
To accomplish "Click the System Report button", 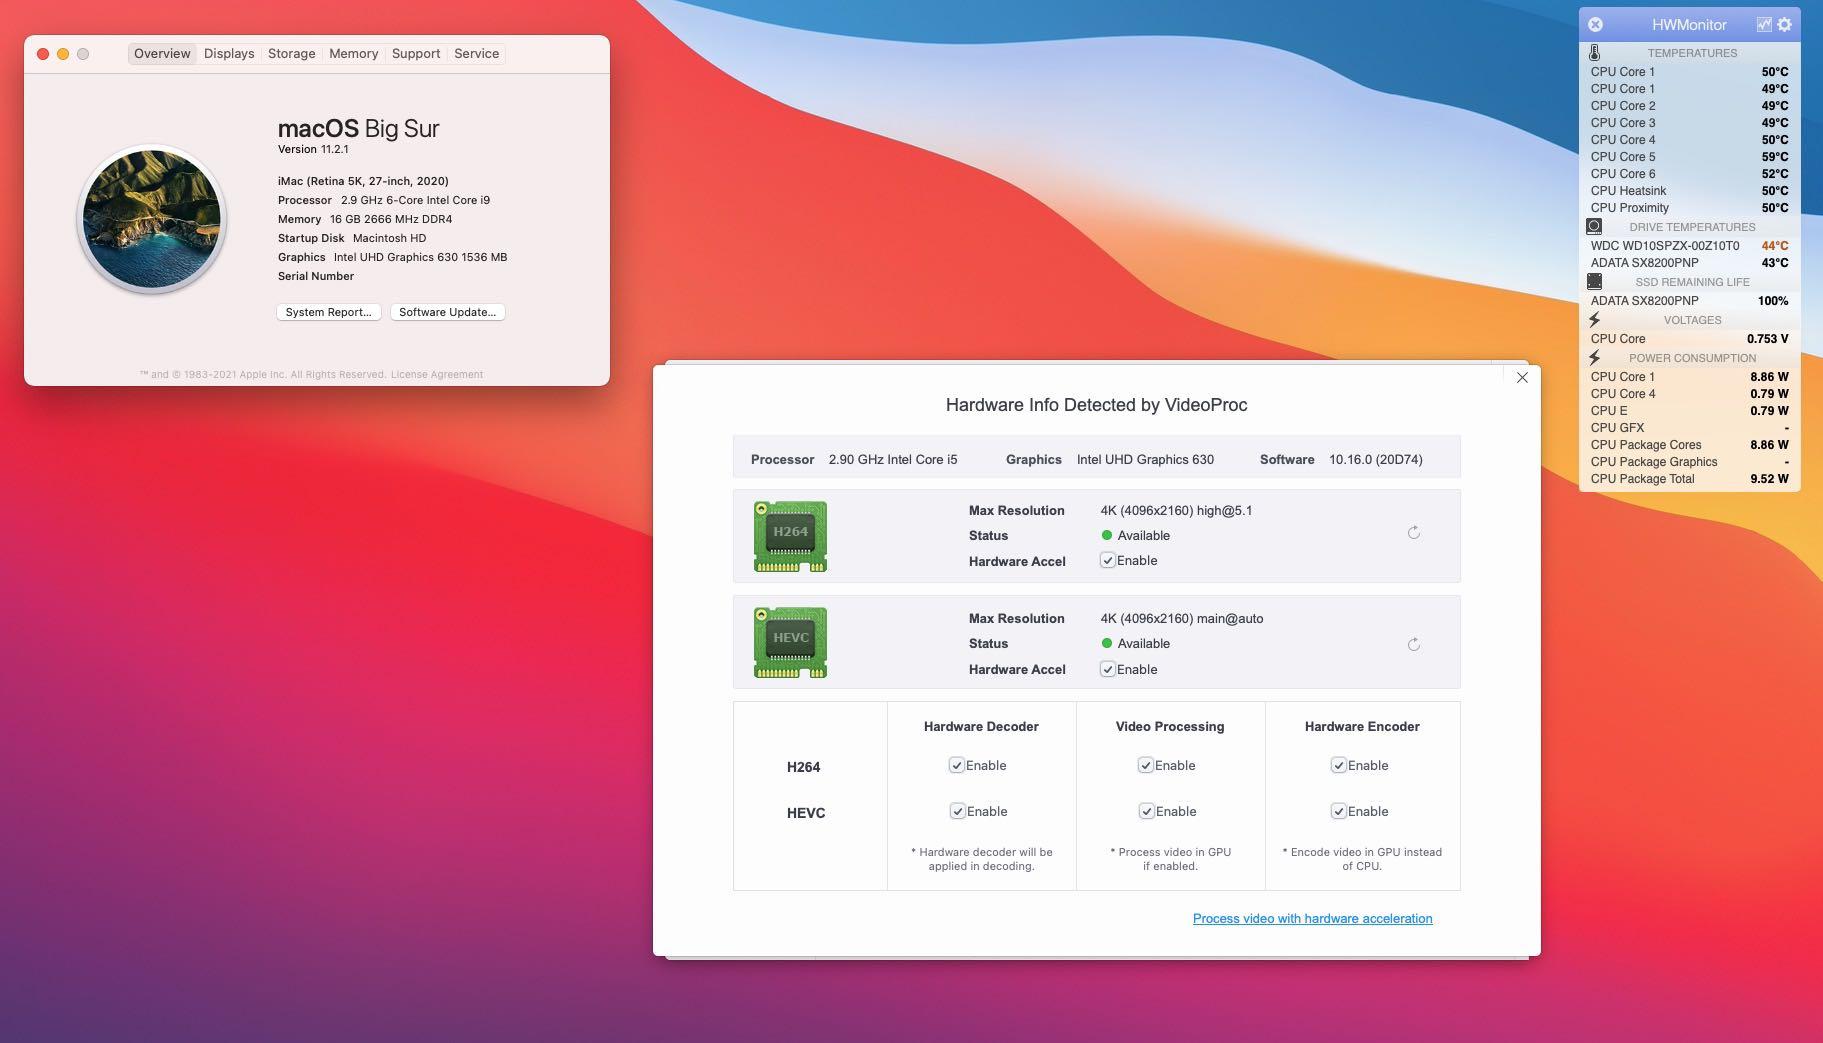I will [328, 312].
